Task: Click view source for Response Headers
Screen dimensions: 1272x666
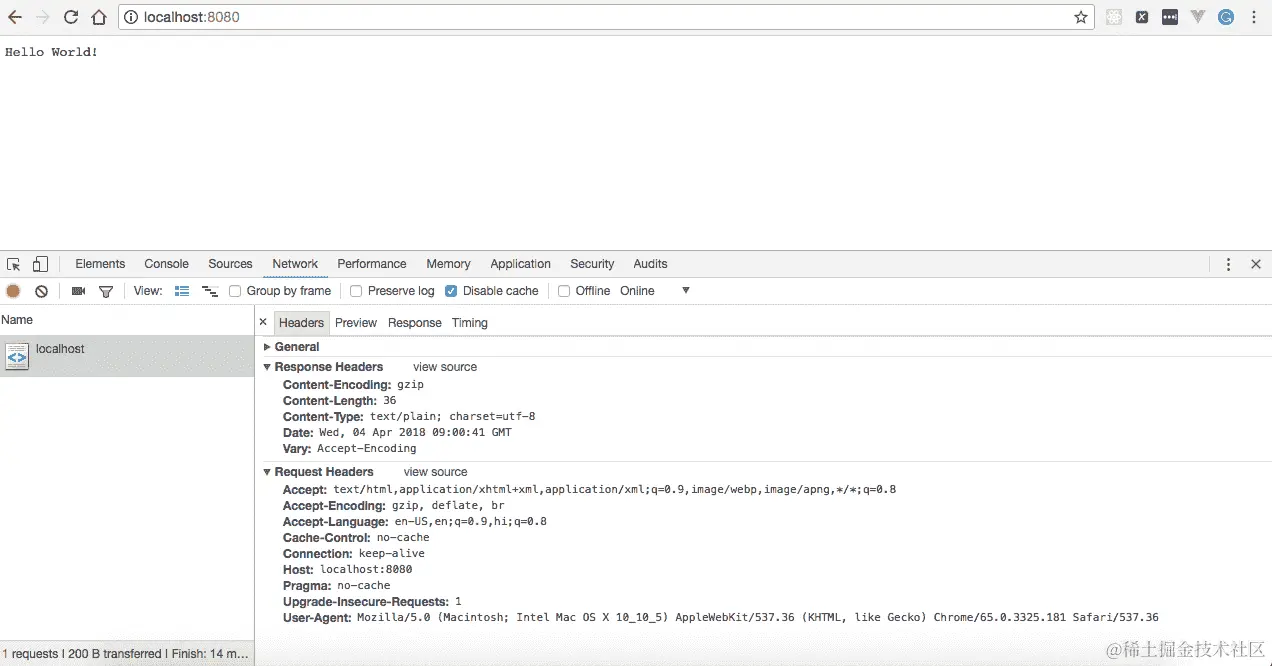Action: click(x=445, y=367)
